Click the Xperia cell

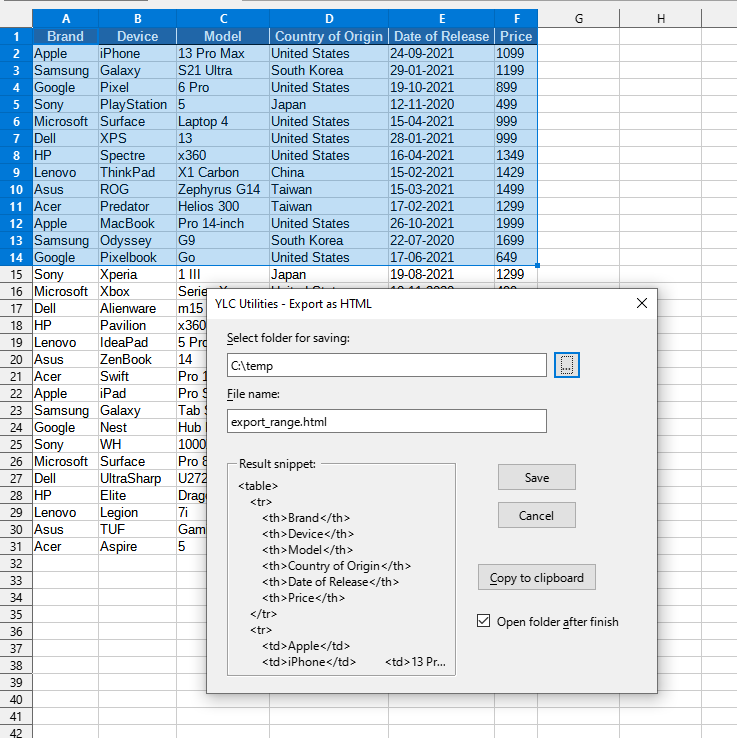(x=137, y=274)
